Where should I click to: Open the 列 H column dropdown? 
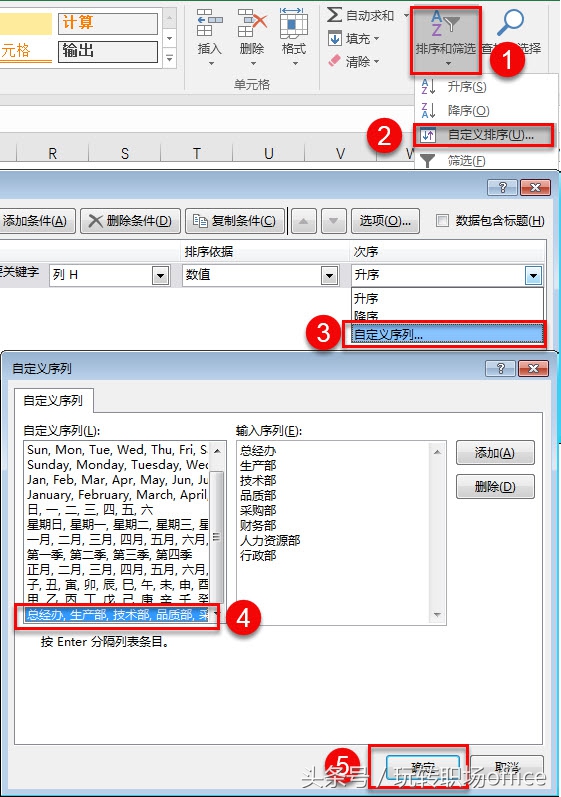coord(160,275)
